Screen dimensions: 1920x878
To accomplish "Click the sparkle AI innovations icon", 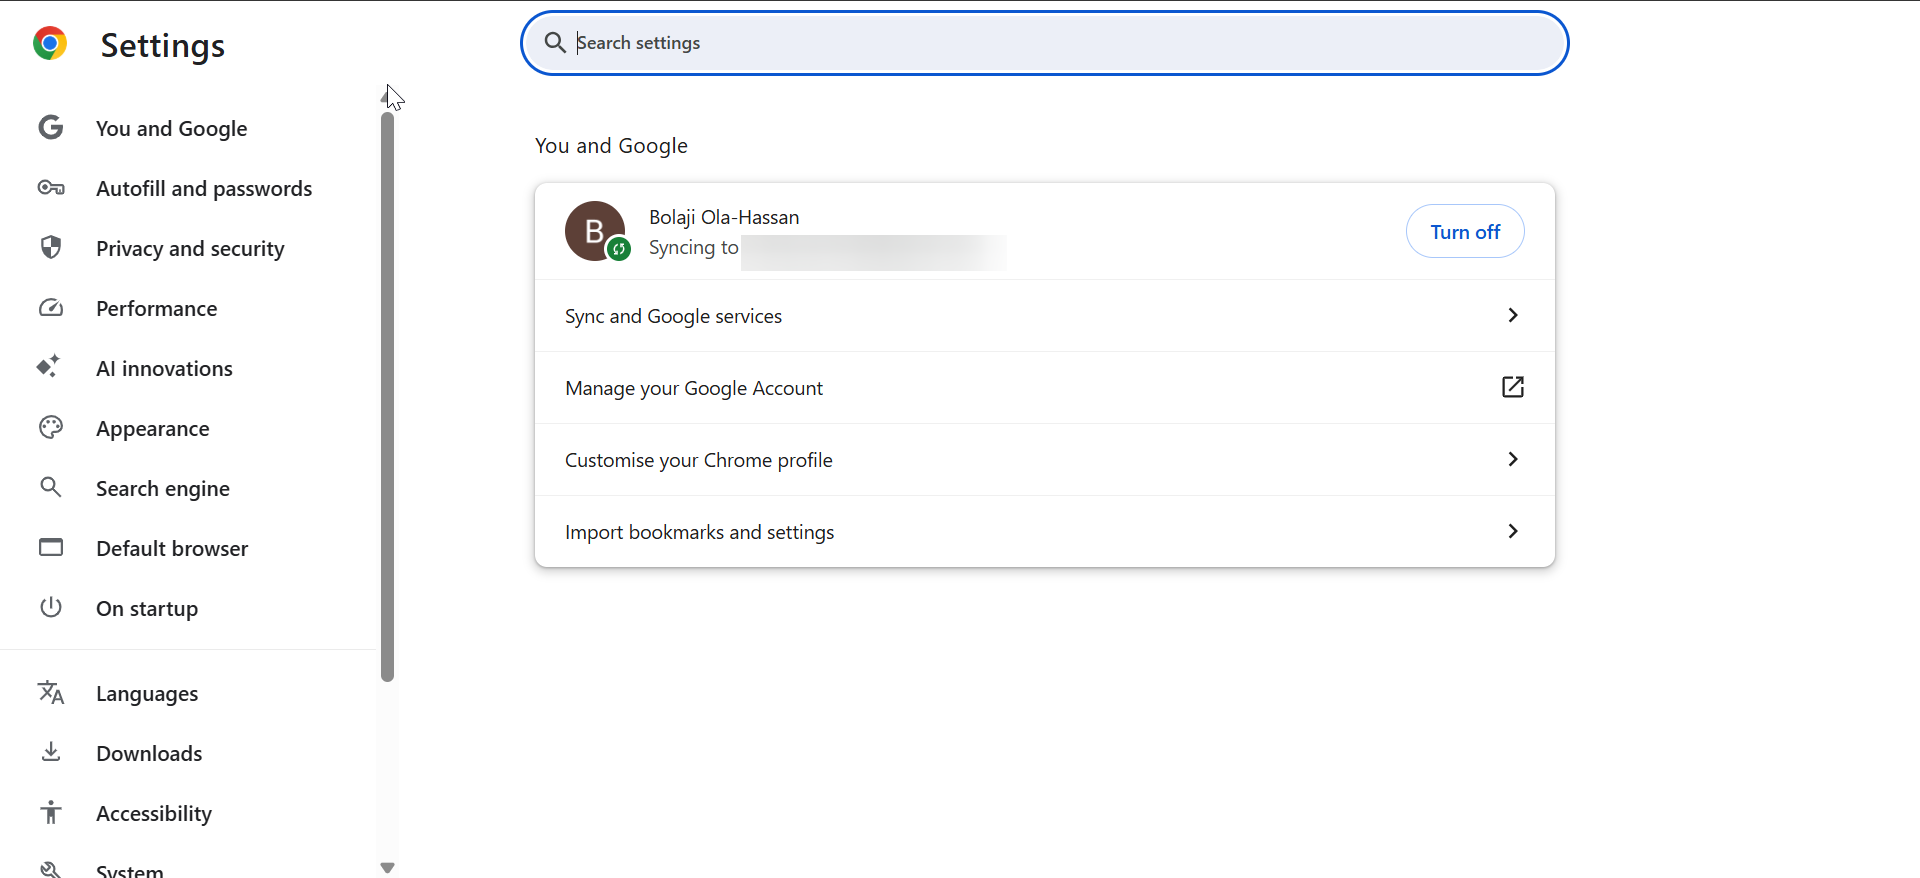I will coord(49,367).
